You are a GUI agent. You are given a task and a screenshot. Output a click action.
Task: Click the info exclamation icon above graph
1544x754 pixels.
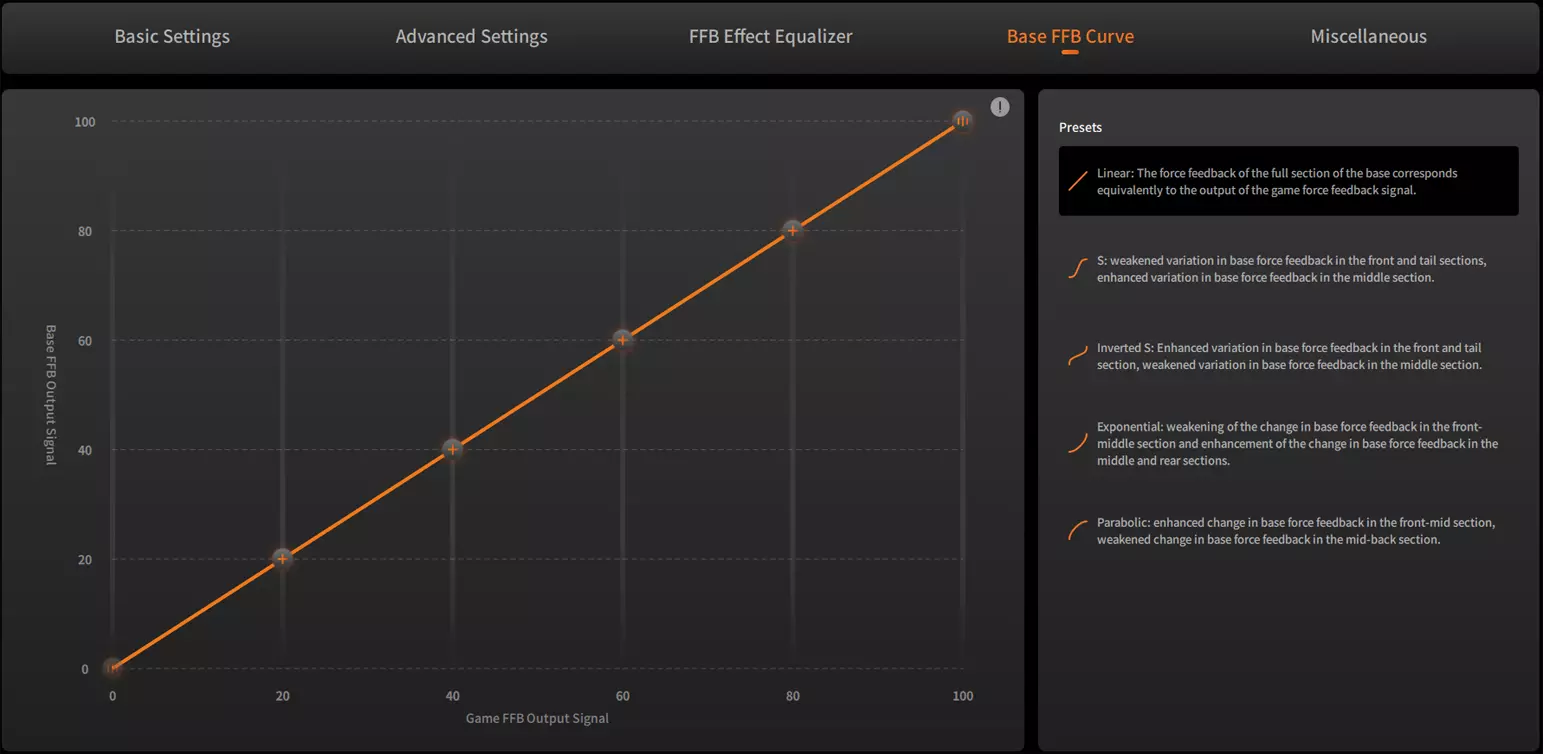pyautogui.click(x=1000, y=107)
